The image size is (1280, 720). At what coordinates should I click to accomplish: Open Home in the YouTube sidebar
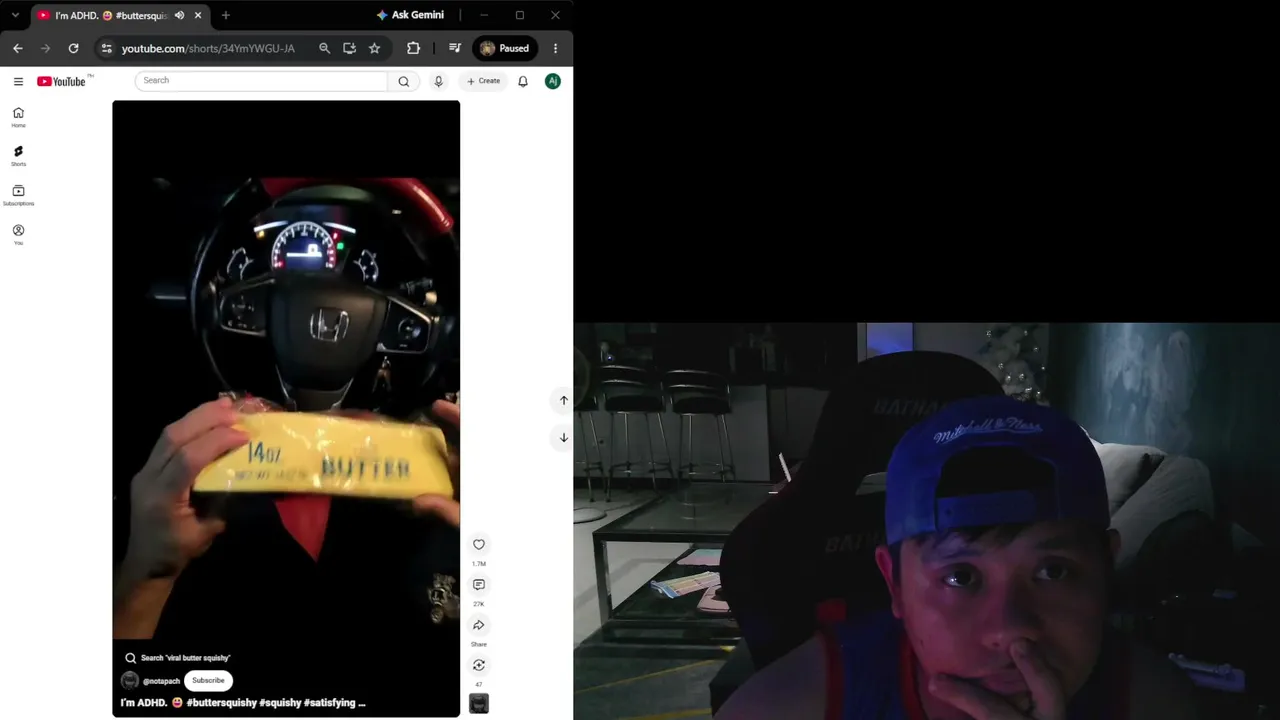[x=18, y=117]
